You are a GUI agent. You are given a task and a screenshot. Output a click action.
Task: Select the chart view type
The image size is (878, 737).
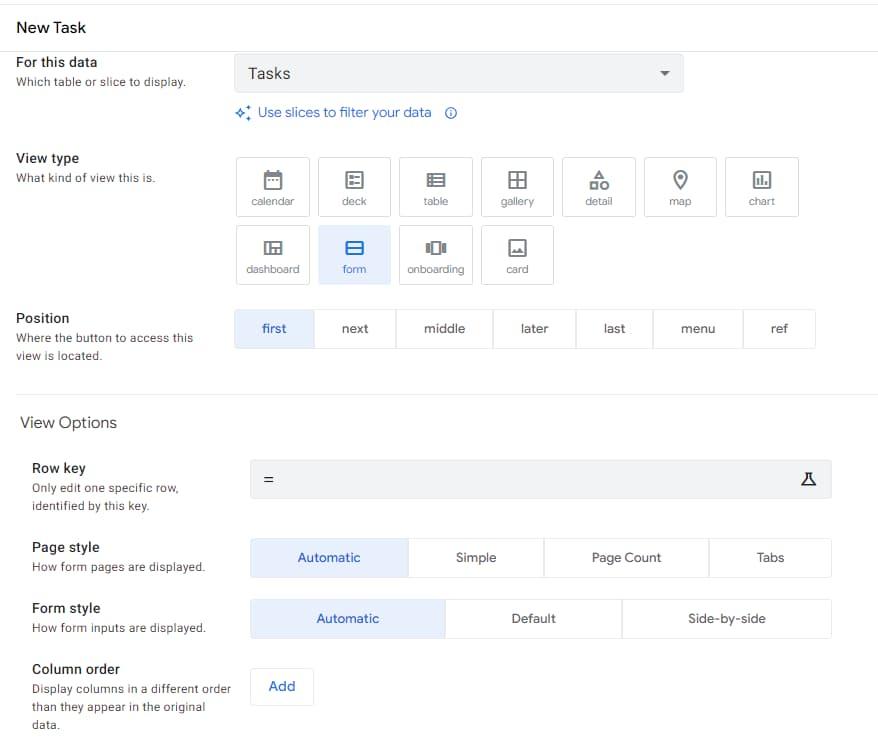click(x=761, y=187)
